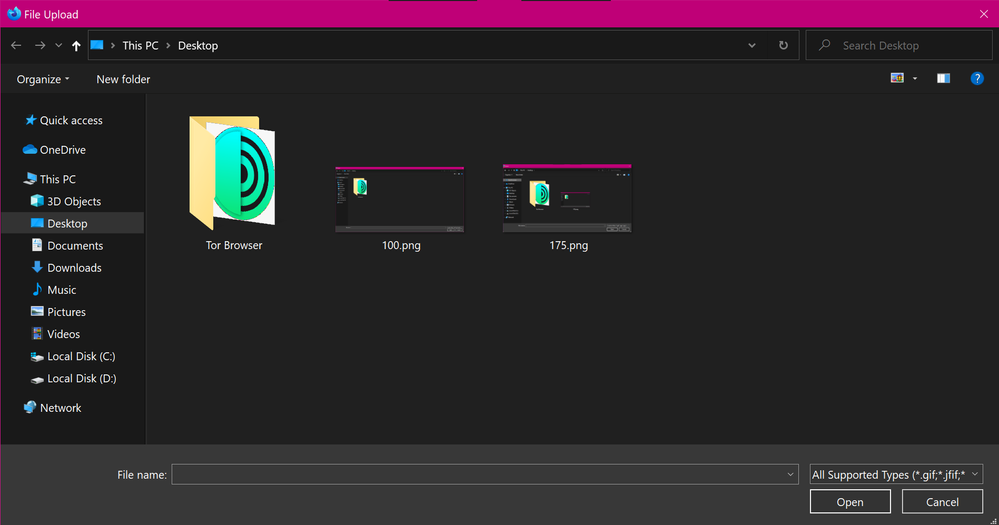The image size is (999, 525).
Task: Open 3D Objects in the sidebar
Action: click(x=74, y=201)
